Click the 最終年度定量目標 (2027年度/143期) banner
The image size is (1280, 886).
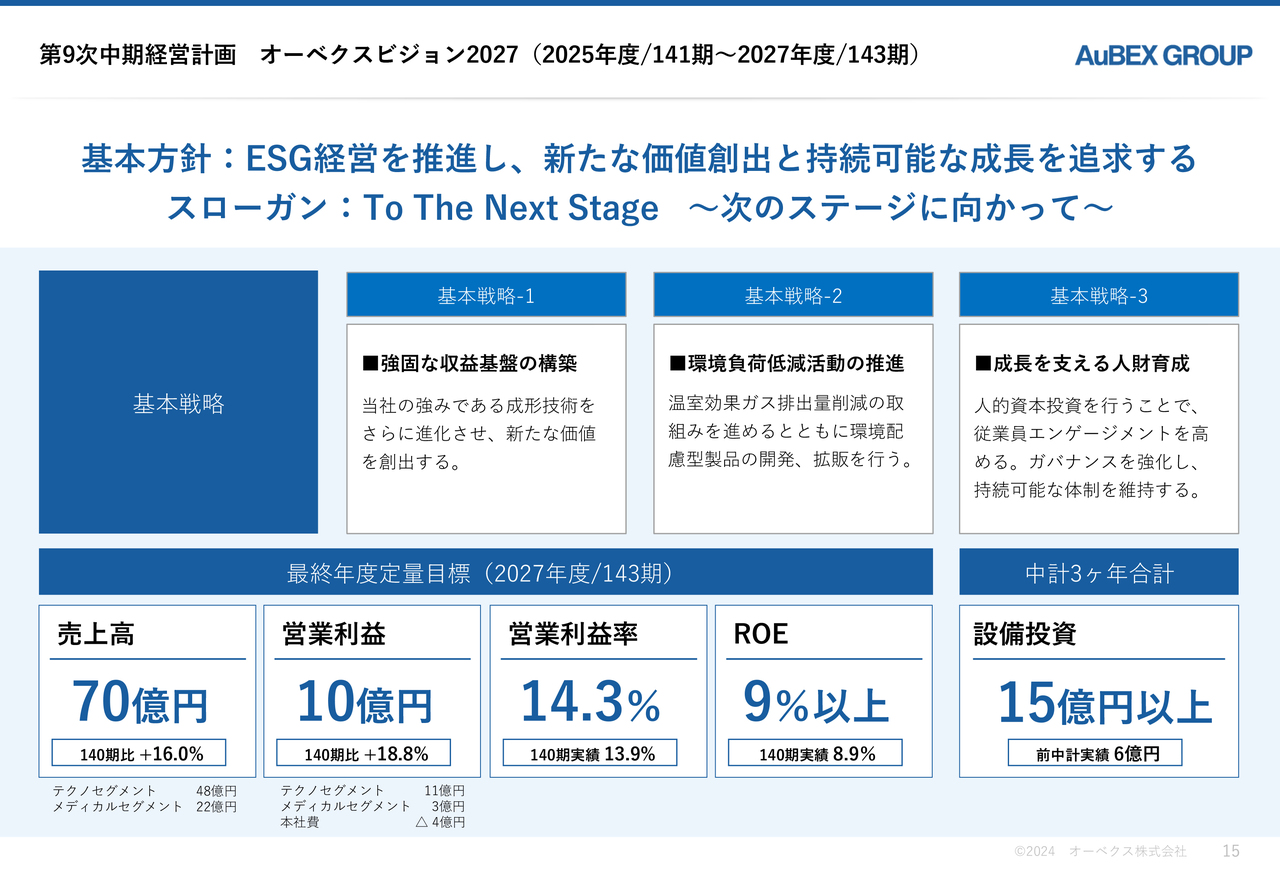coord(486,572)
